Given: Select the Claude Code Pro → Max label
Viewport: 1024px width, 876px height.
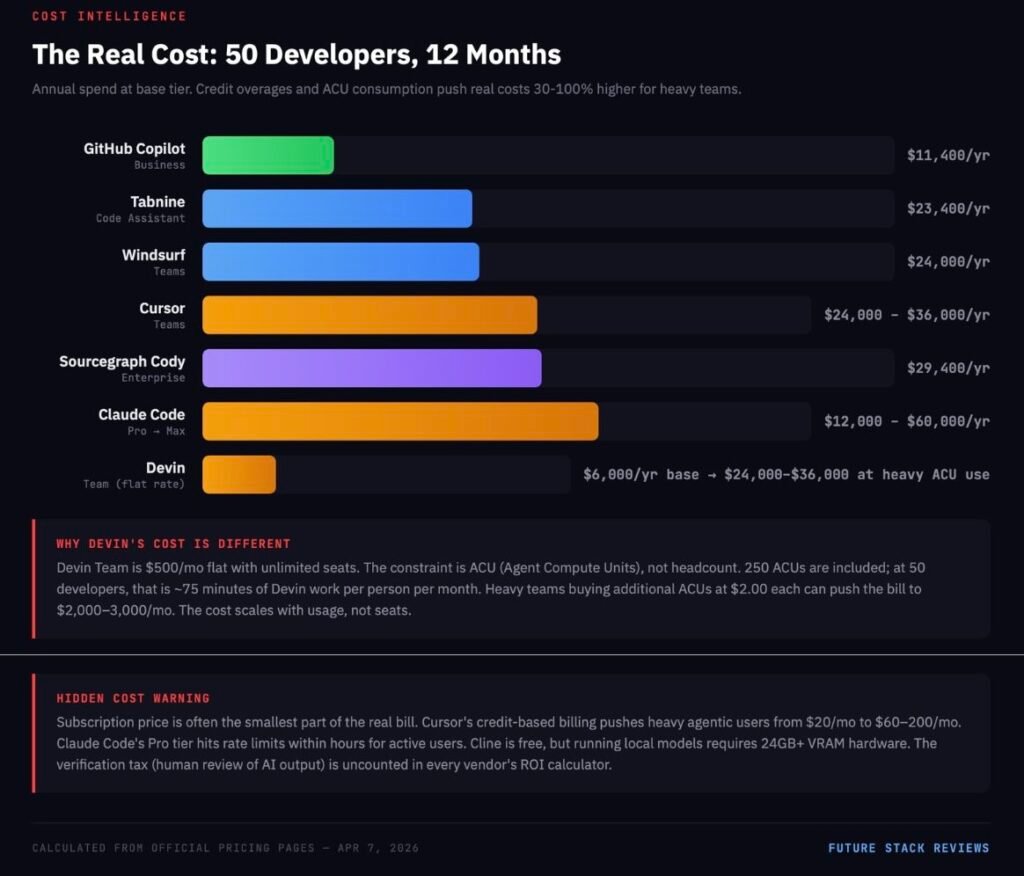Looking at the screenshot, I should pos(159,430).
